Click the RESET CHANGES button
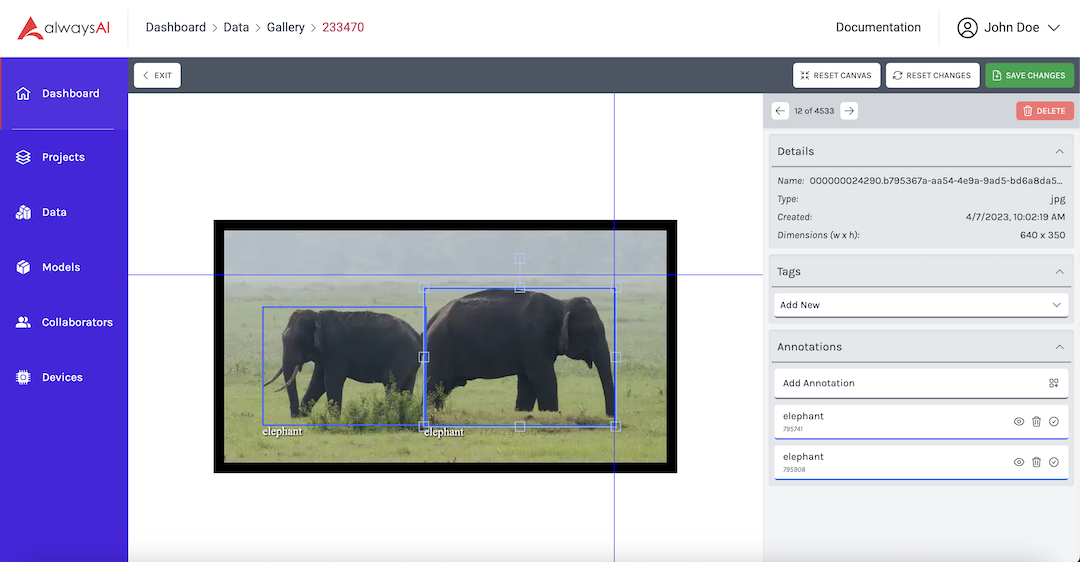This screenshot has width=1080, height=562. pyautogui.click(x=932, y=76)
